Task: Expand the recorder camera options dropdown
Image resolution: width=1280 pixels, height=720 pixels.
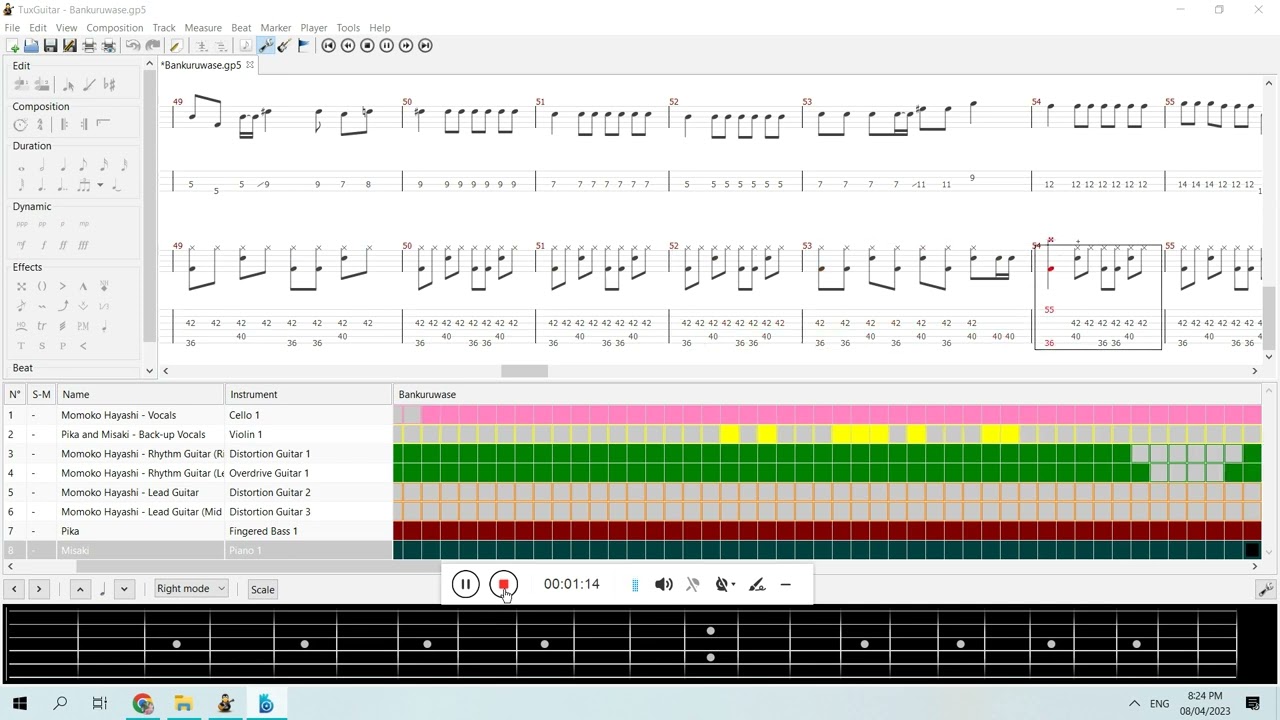Action: (x=734, y=585)
